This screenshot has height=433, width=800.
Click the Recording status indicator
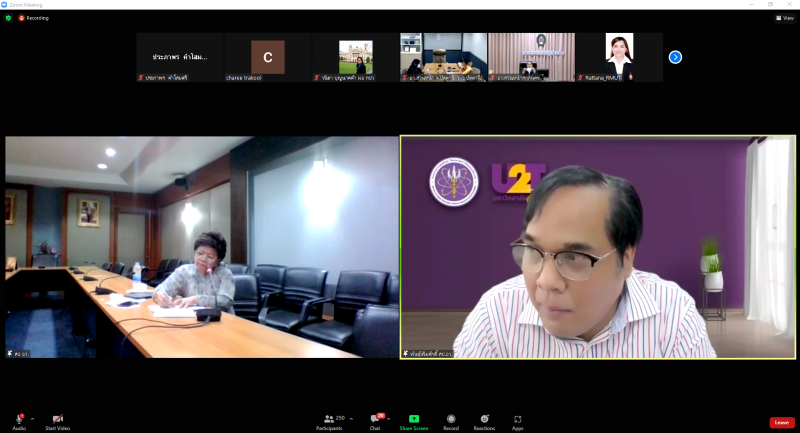click(x=33, y=18)
